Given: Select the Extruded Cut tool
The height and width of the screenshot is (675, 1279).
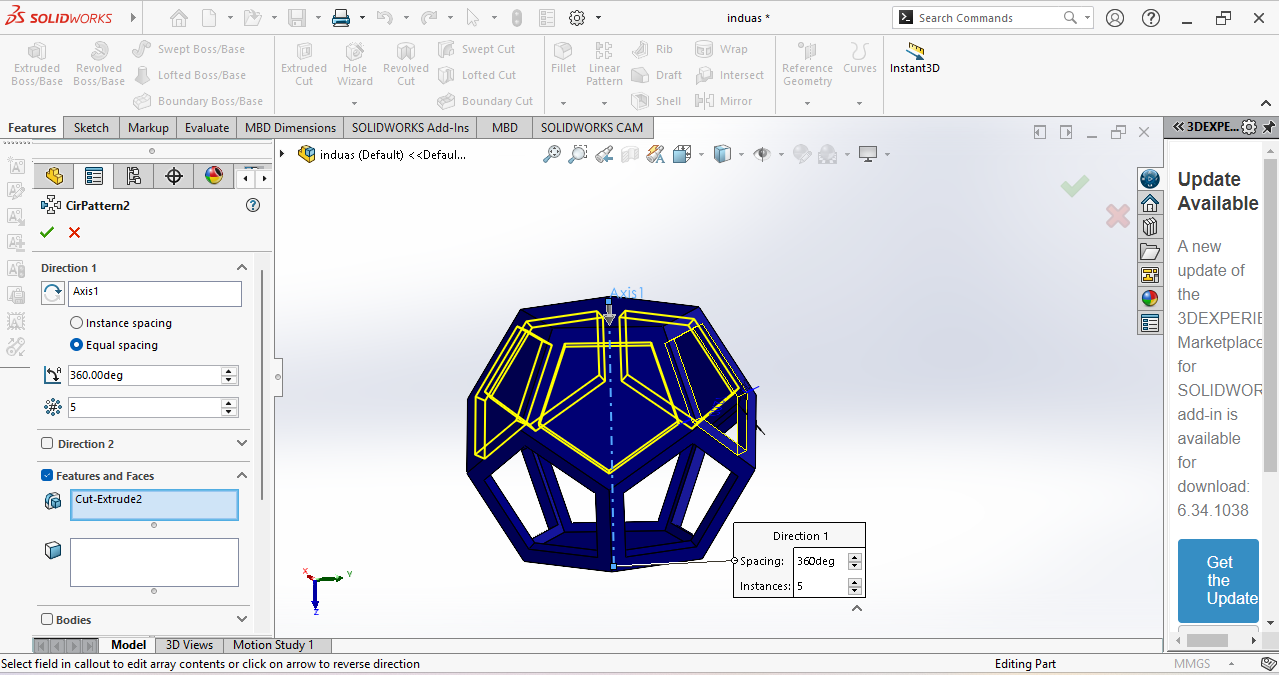Looking at the screenshot, I should 304,63.
